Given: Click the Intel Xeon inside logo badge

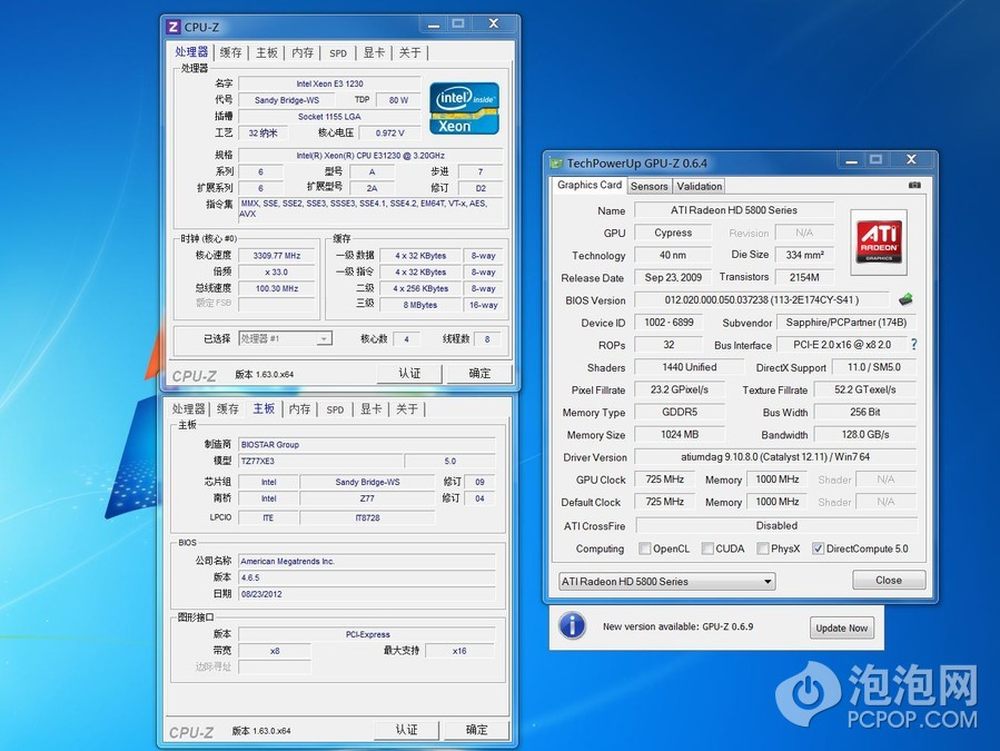Looking at the screenshot, I should (464, 108).
